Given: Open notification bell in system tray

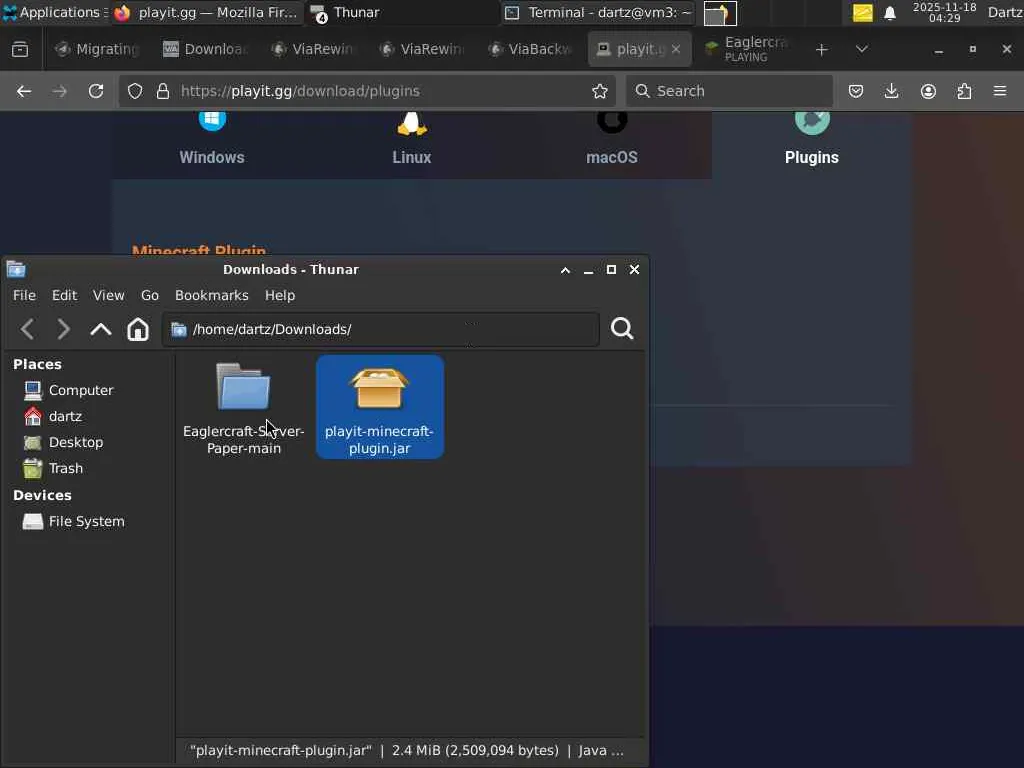Looking at the screenshot, I should click(x=889, y=13).
